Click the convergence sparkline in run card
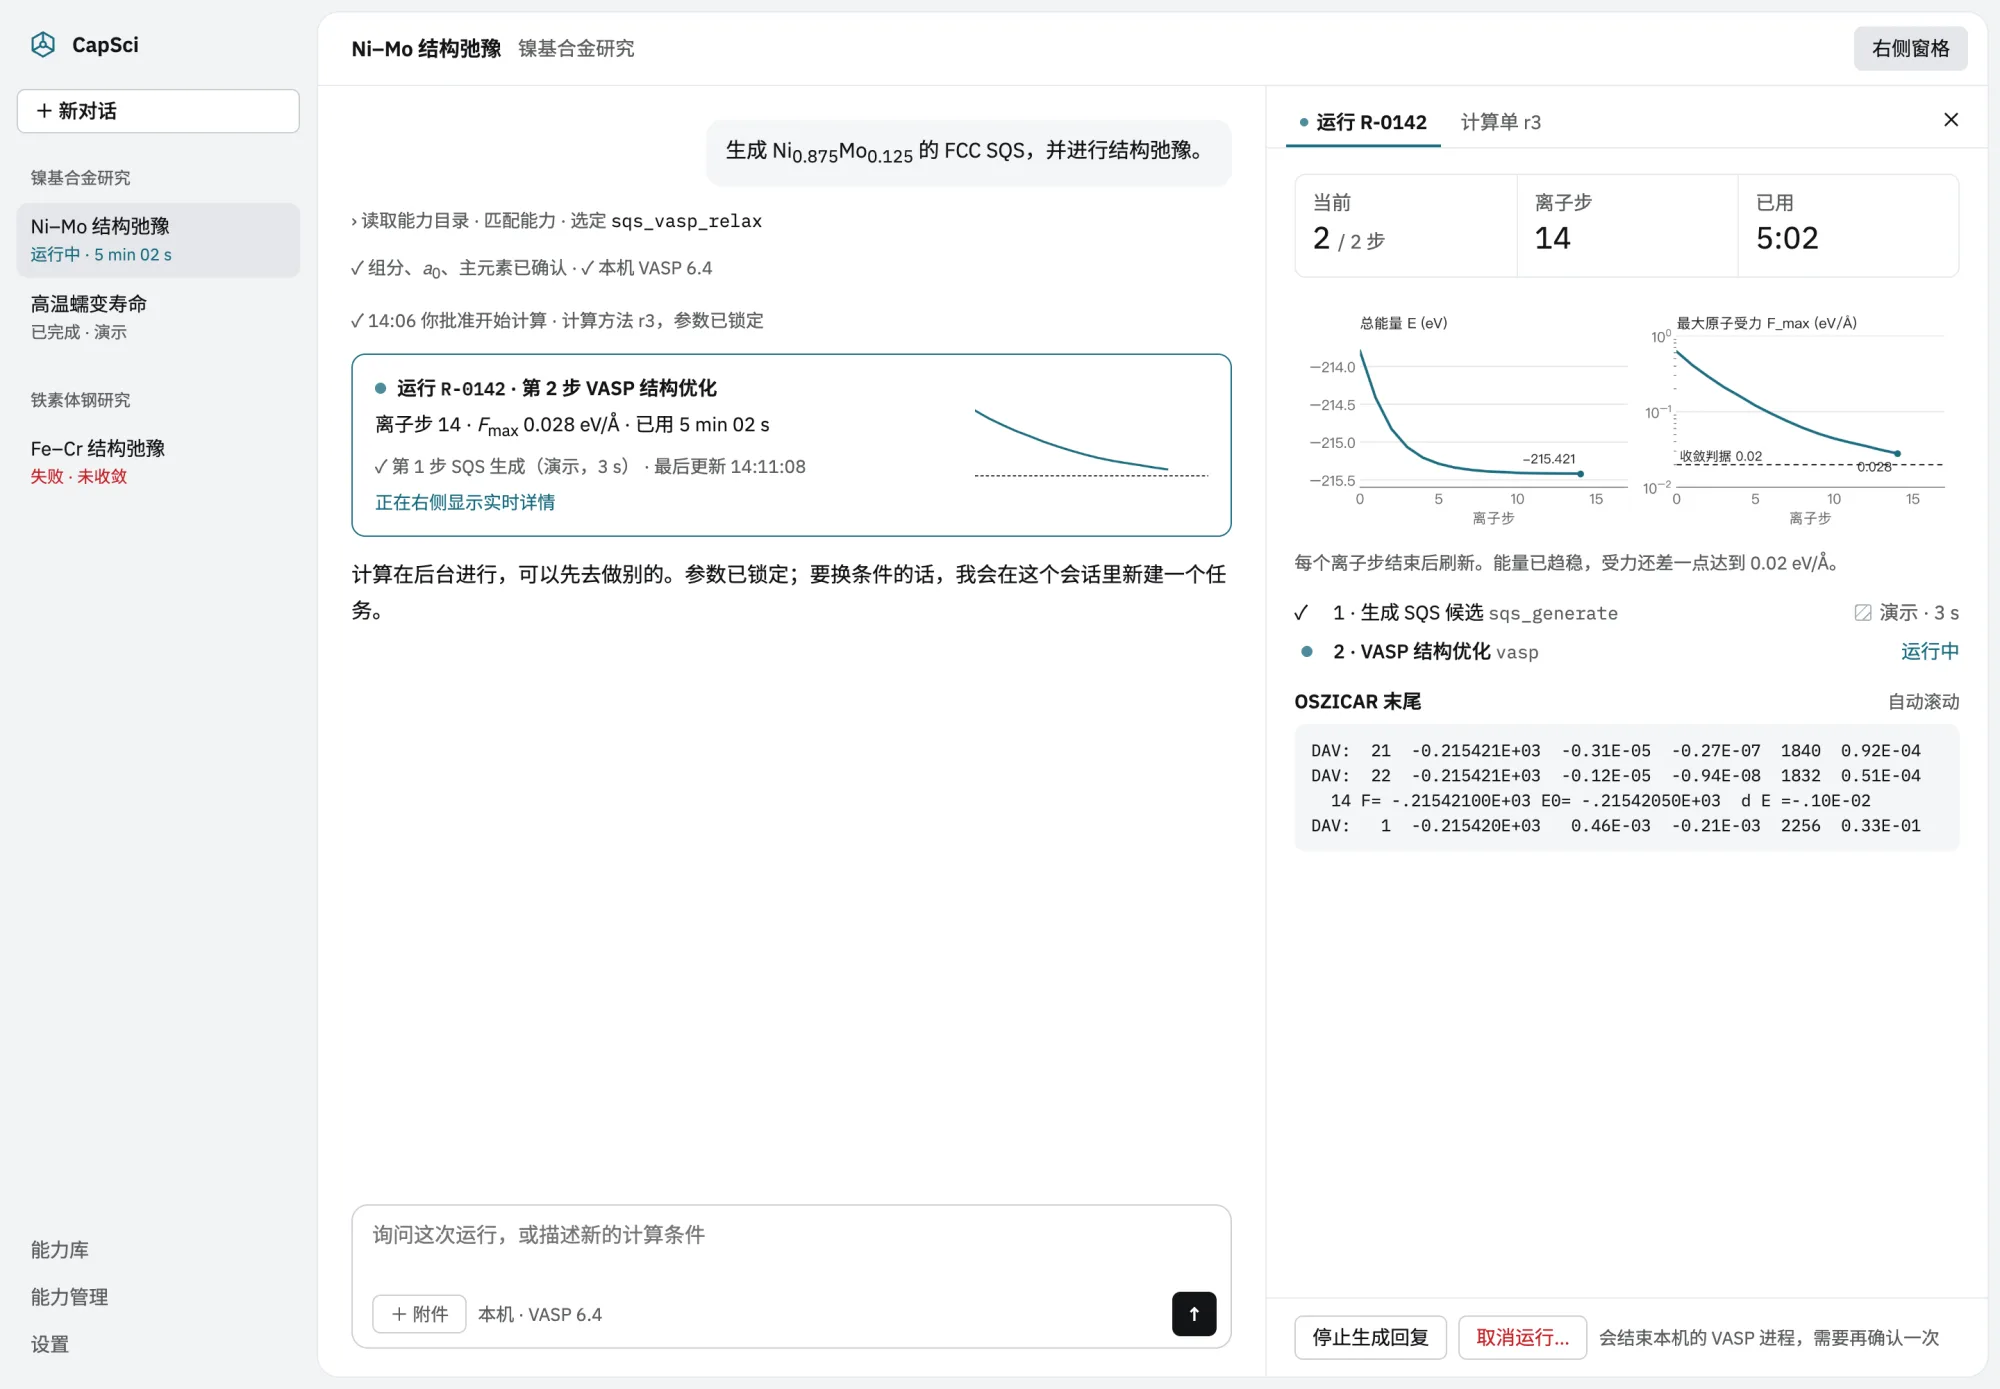This screenshot has height=1389, width=2000. [x=1091, y=443]
